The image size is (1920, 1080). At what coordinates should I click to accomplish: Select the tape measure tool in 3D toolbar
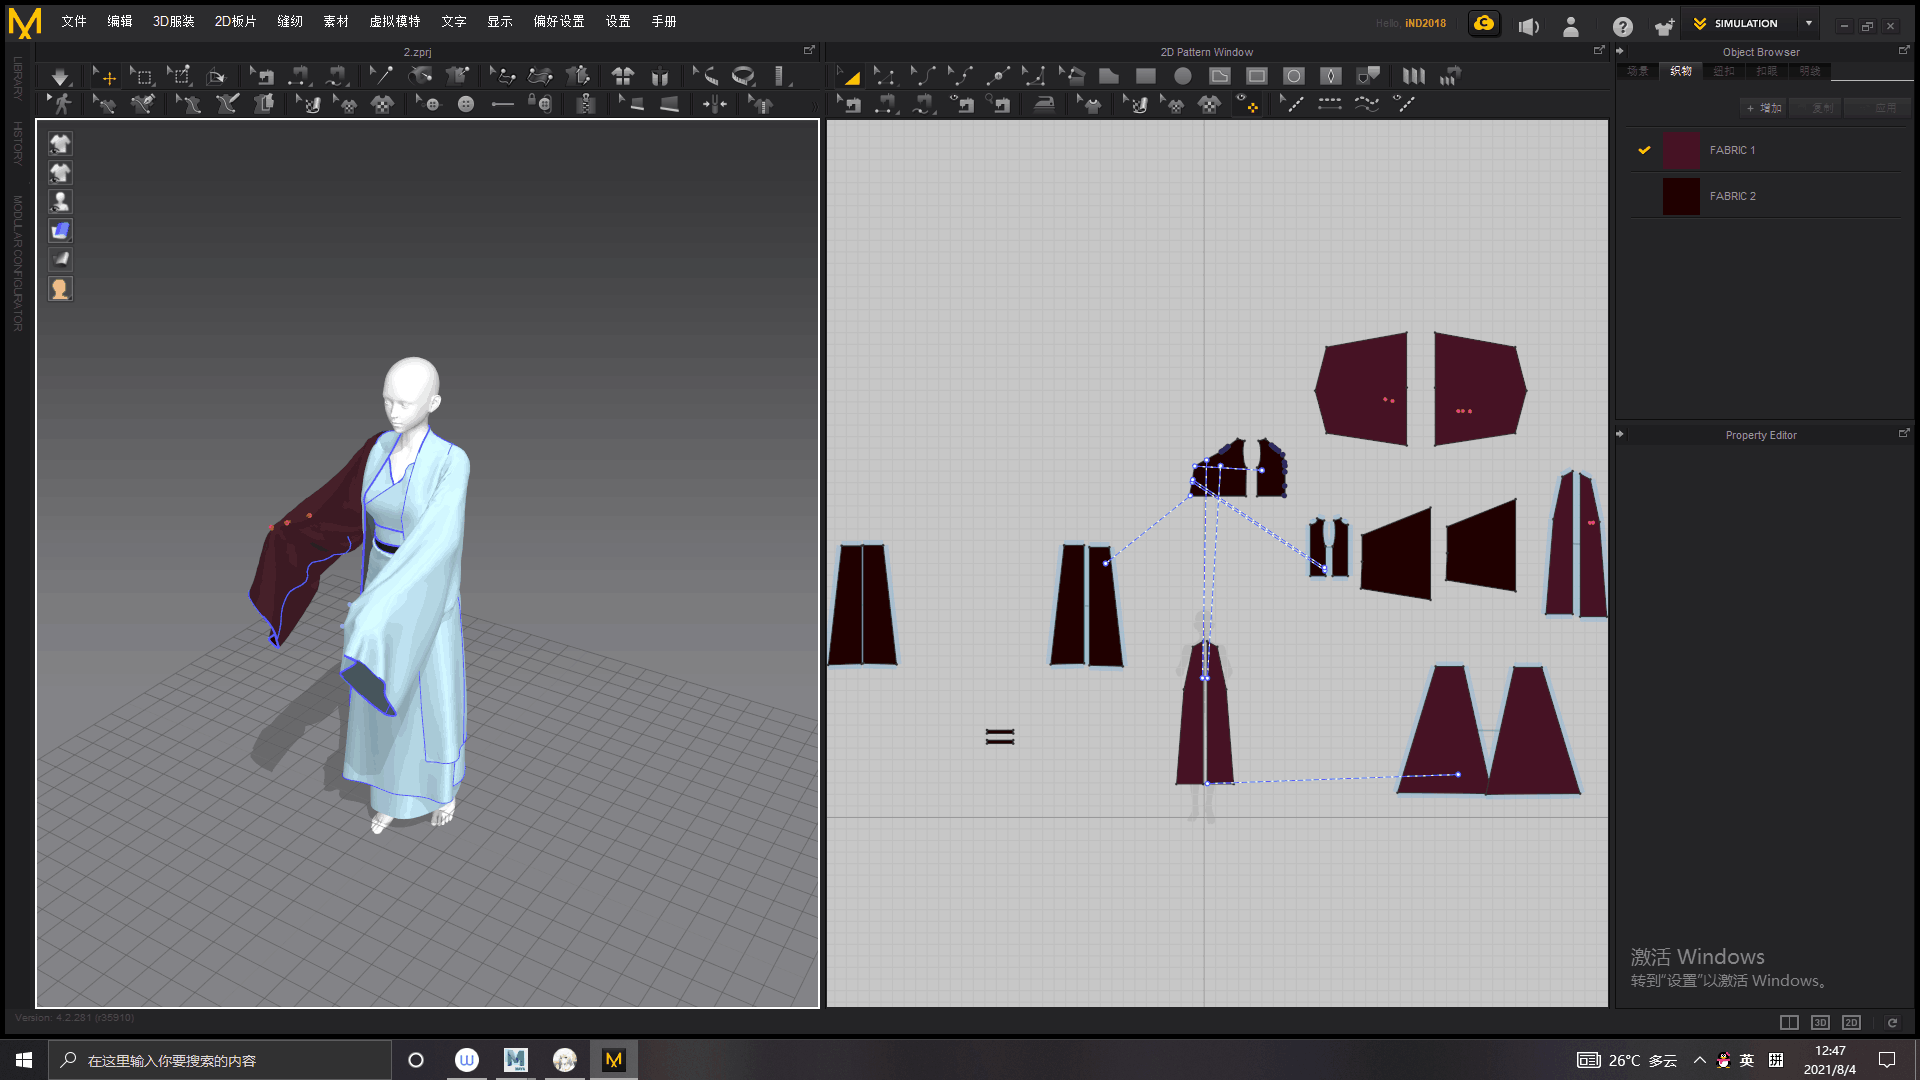tap(743, 76)
